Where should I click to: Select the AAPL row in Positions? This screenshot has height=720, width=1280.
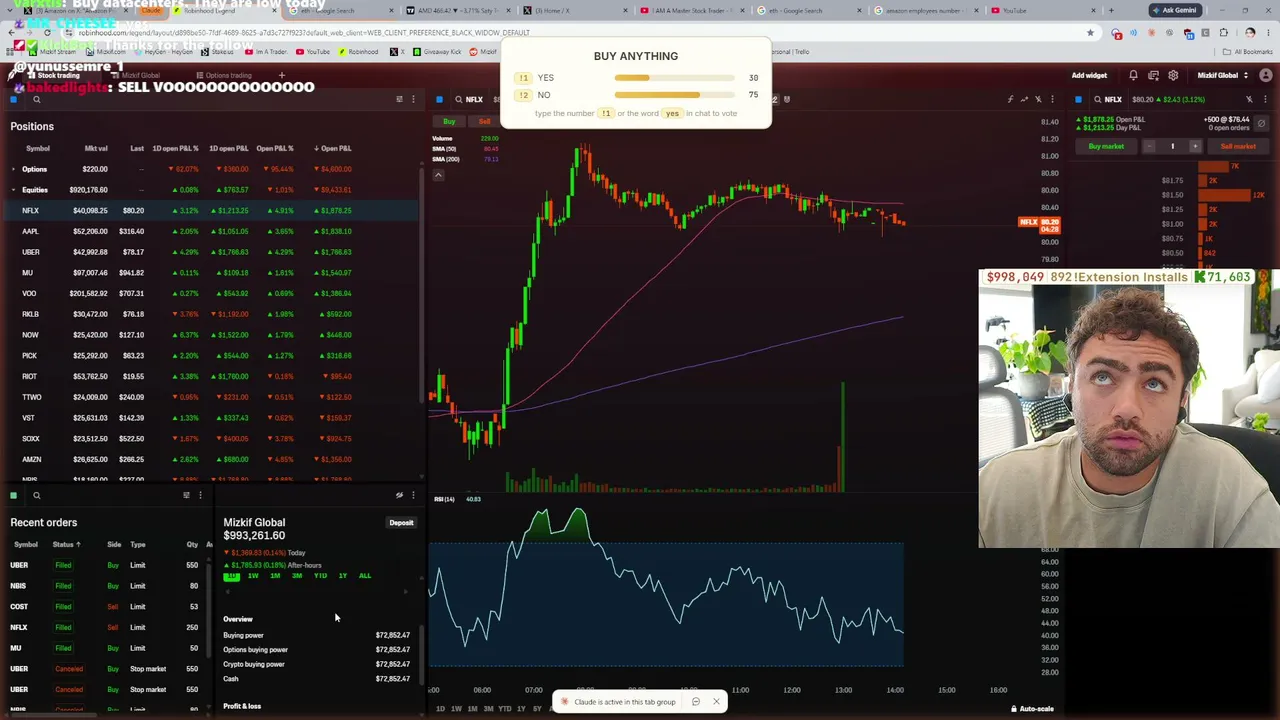click(x=212, y=231)
